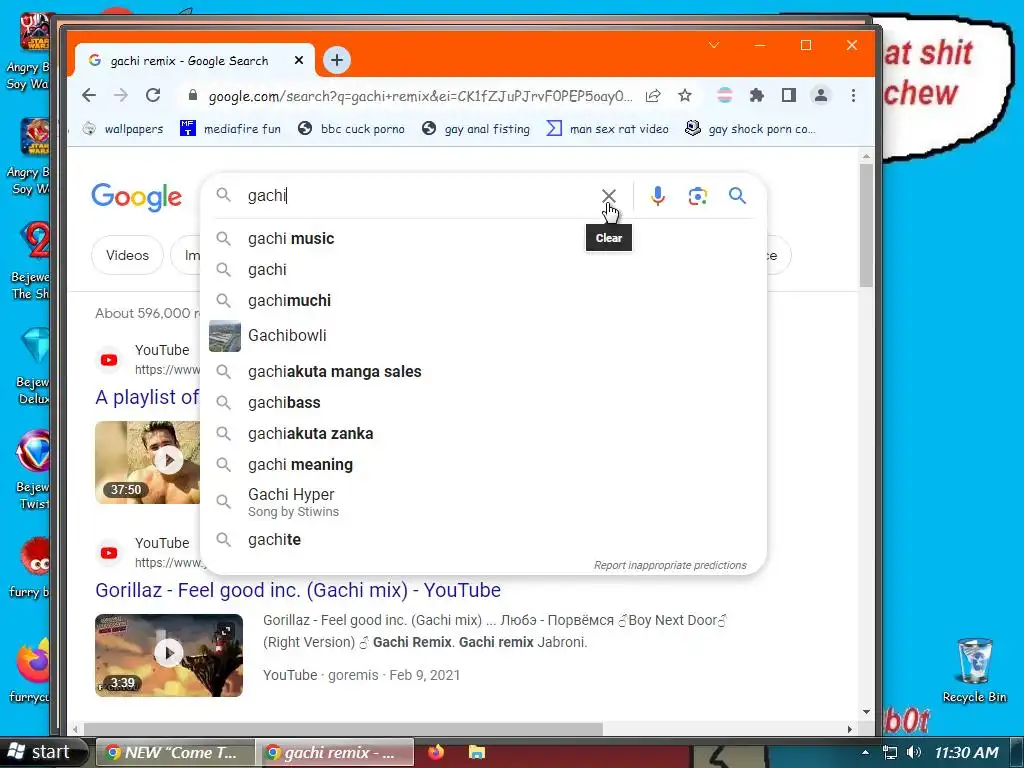Reload the current page
Viewport: 1024px width, 768px height.
click(153, 95)
